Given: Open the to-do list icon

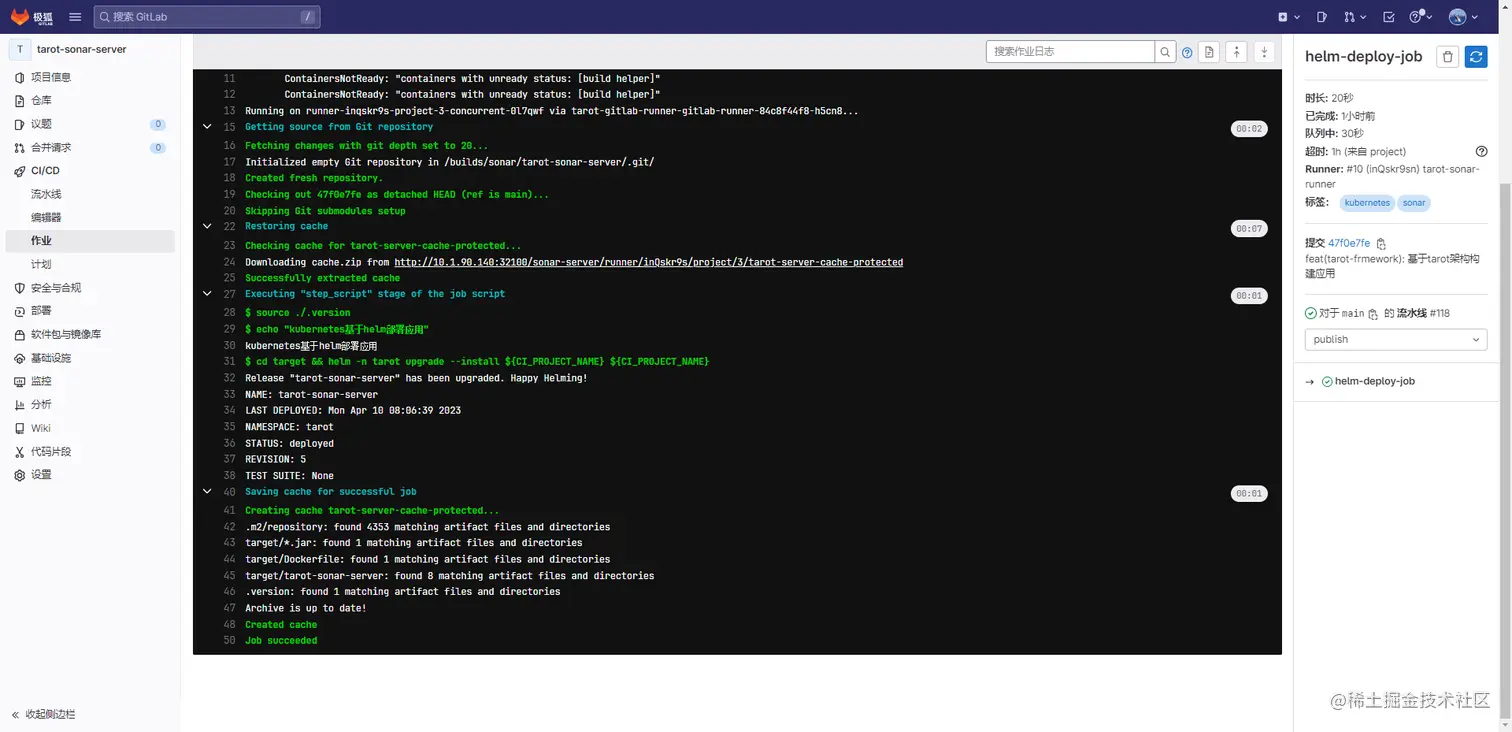Looking at the screenshot, I should [x=1389, y=17].
